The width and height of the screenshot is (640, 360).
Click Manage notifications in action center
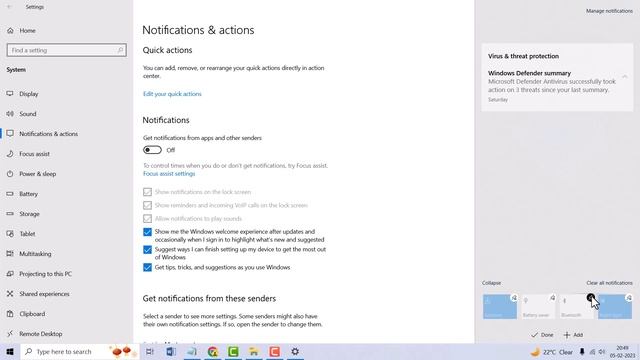pyautogui.click(x=609, y=11)
